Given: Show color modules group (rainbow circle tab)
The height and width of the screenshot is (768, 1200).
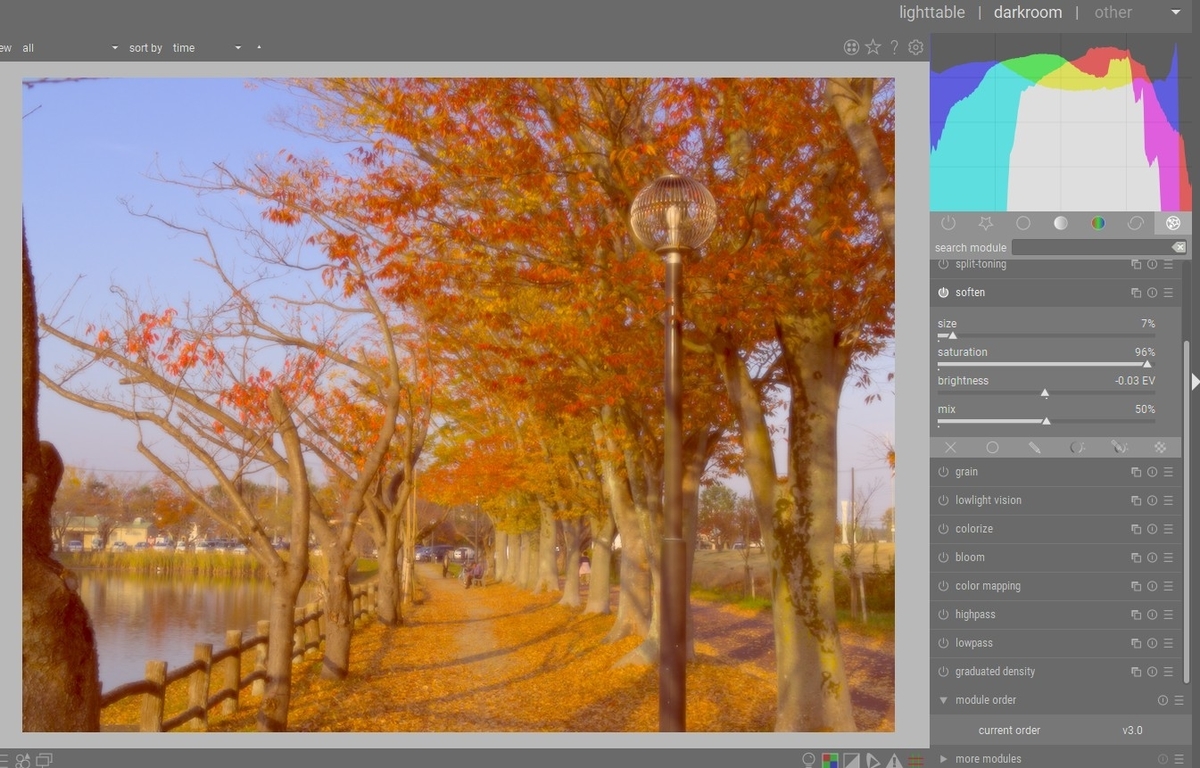Looking at the screenshot, I should [1098, 223].
